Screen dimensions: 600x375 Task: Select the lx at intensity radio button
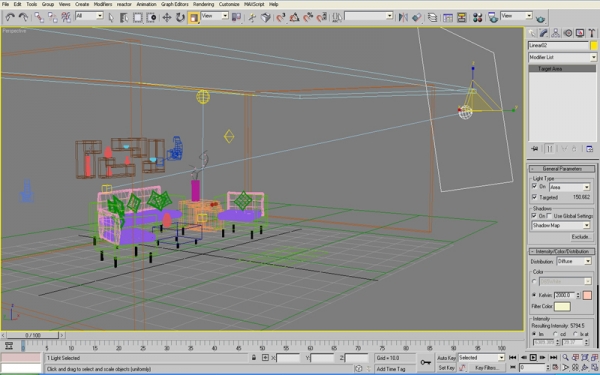576,334
